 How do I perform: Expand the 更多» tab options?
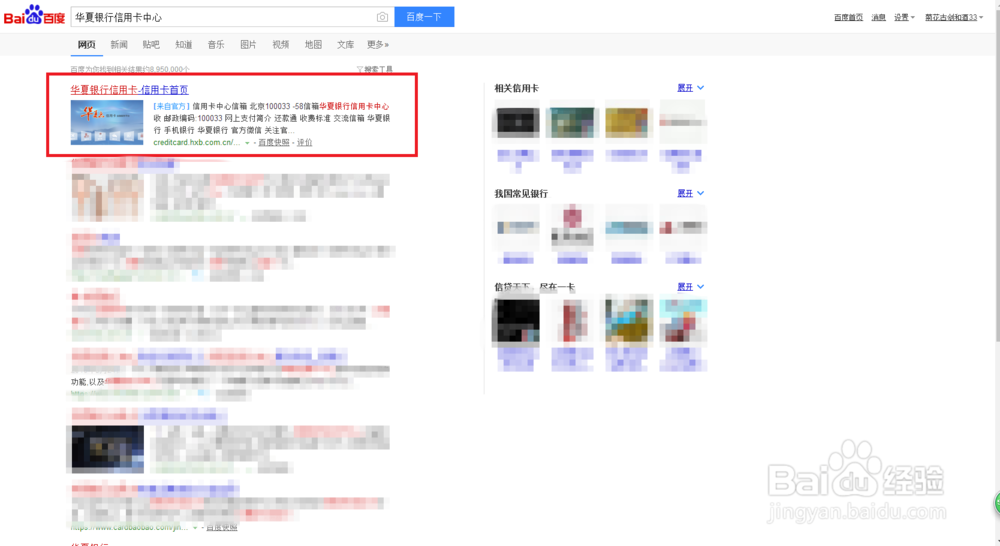tap(378, 45)
